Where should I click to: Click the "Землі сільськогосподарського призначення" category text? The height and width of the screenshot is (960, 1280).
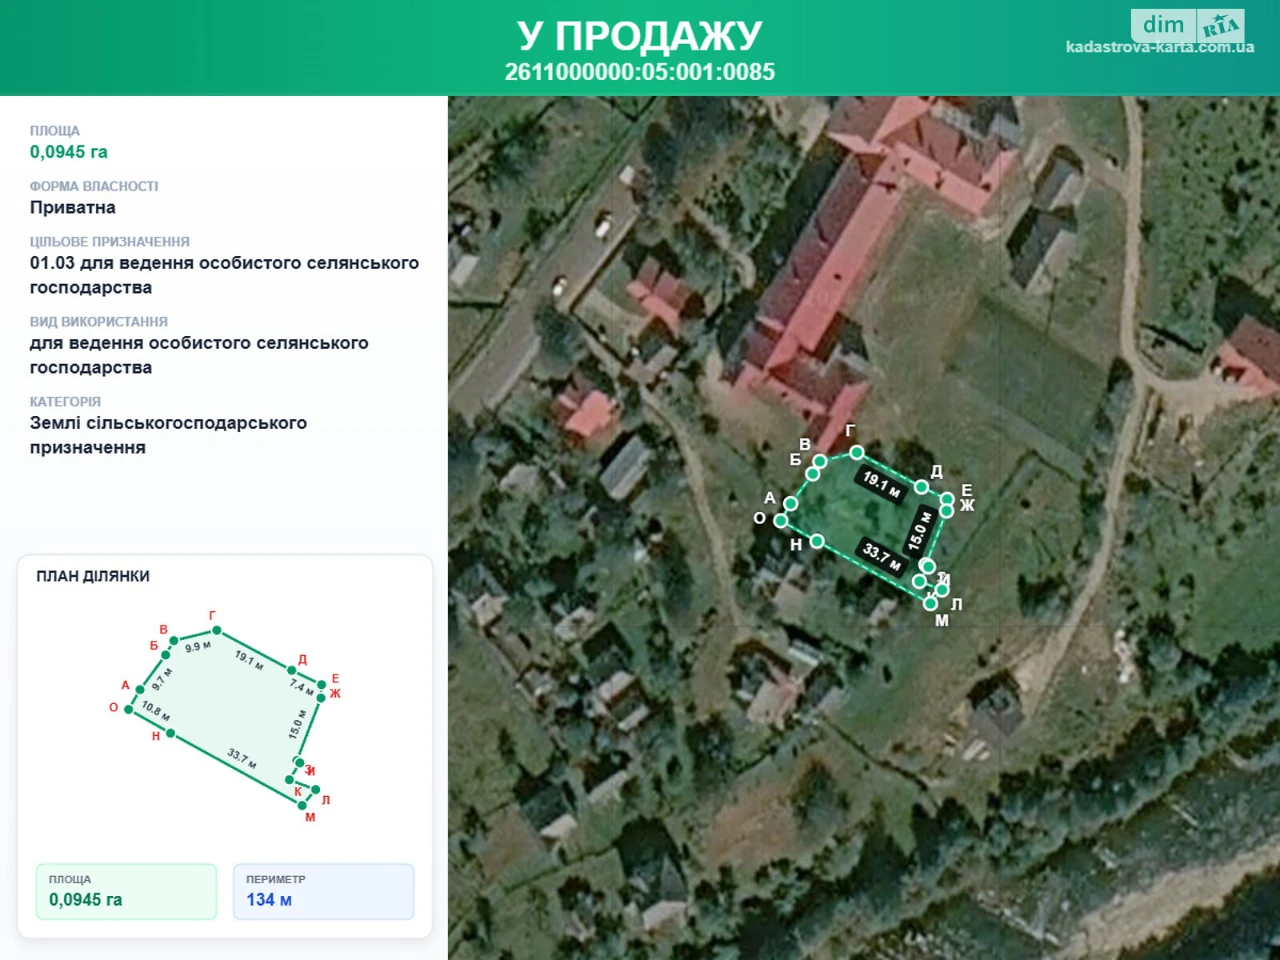168,435
